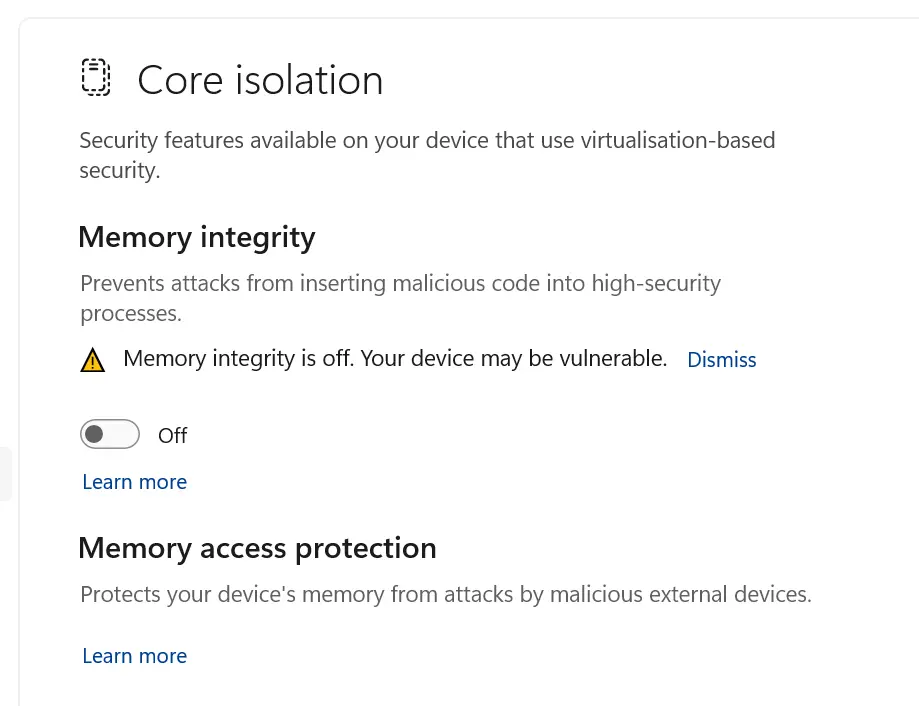The image size is (919, 706).
Task: Select the Memory integrity section heading
Action: coord(196,237)
